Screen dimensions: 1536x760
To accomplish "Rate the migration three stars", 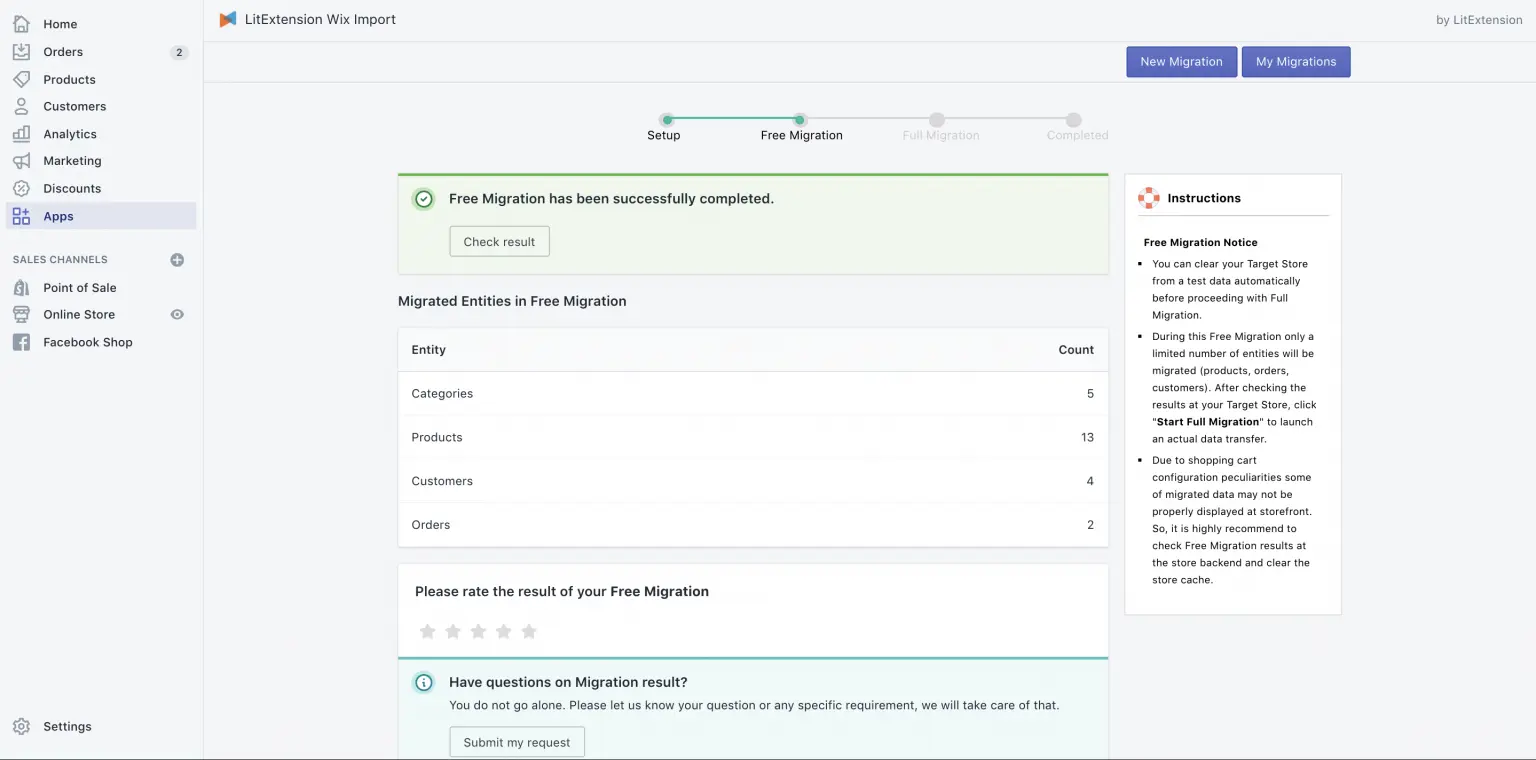I will [x=478, y=631].
